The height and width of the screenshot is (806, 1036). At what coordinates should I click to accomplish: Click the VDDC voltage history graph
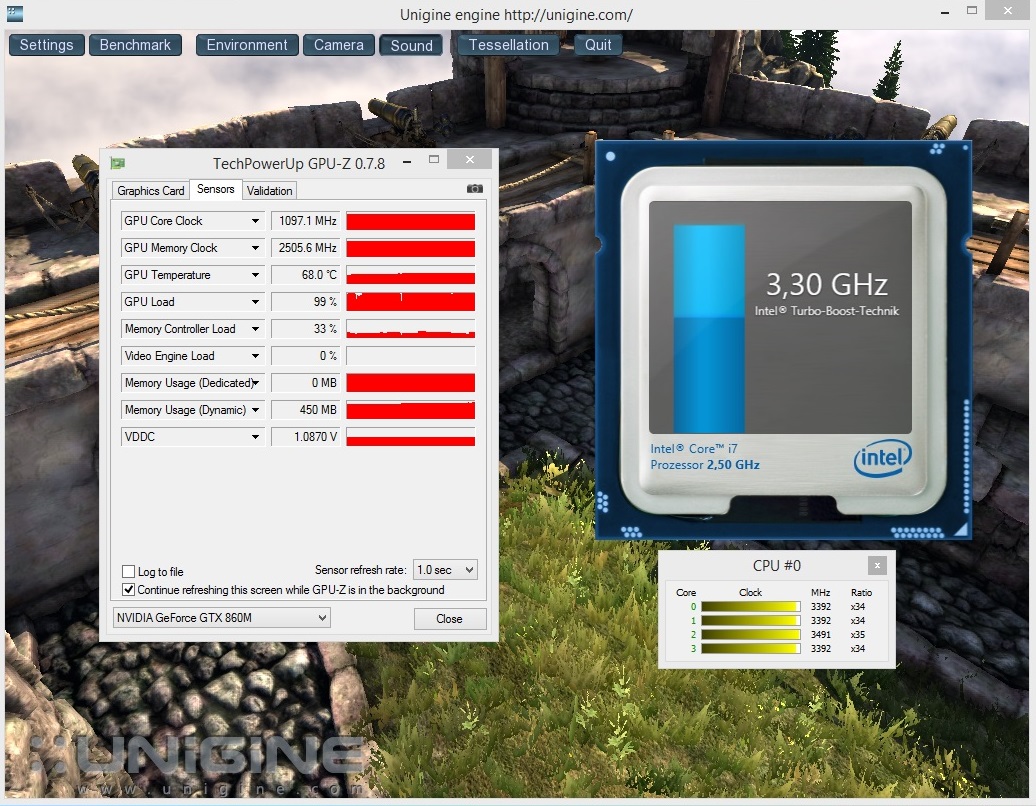pos(410,437)
